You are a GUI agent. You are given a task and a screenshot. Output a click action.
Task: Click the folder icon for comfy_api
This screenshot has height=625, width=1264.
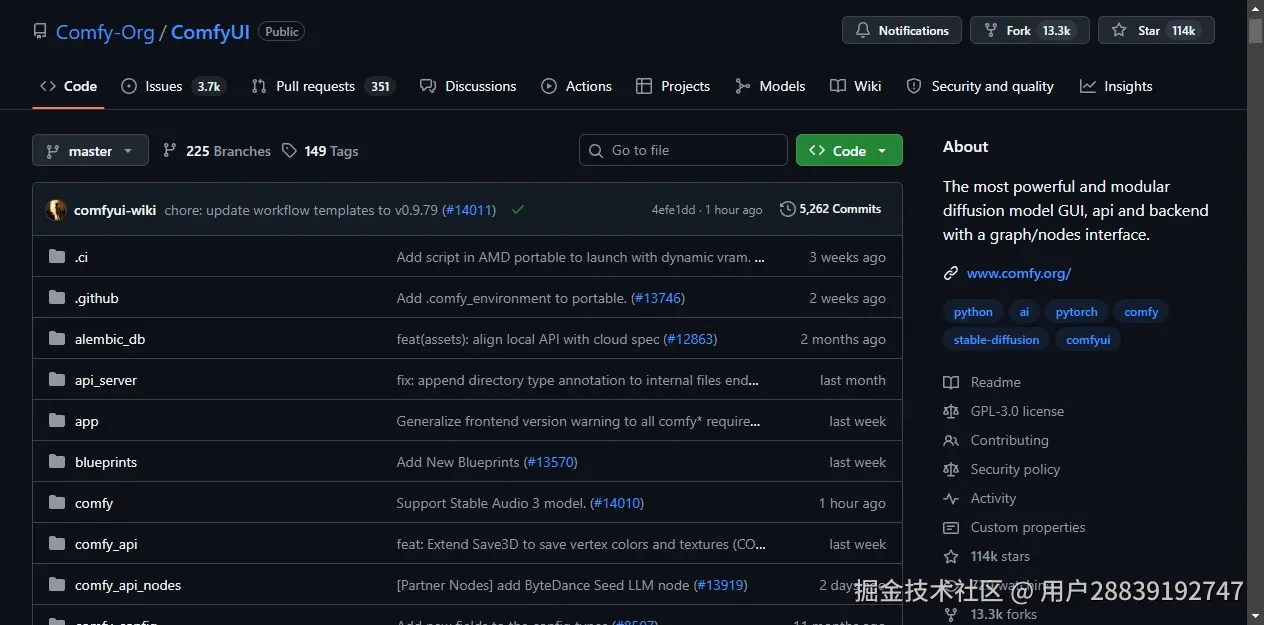point(57,544)
